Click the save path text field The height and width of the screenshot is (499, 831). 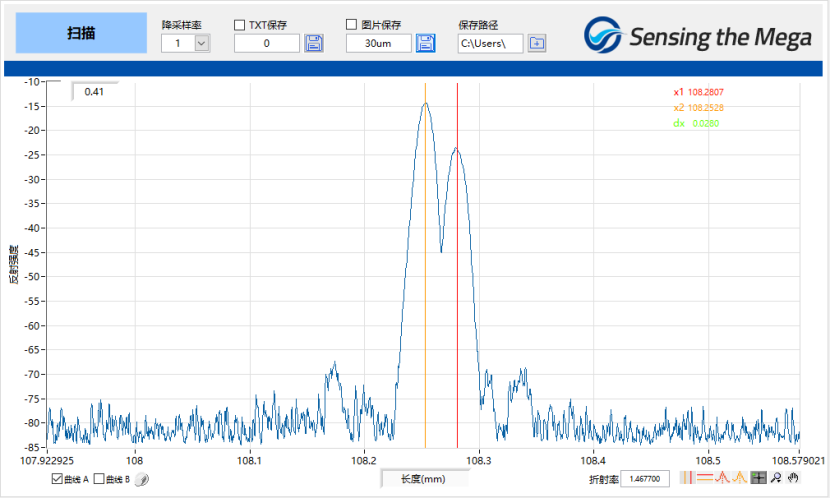click(489, 43)
